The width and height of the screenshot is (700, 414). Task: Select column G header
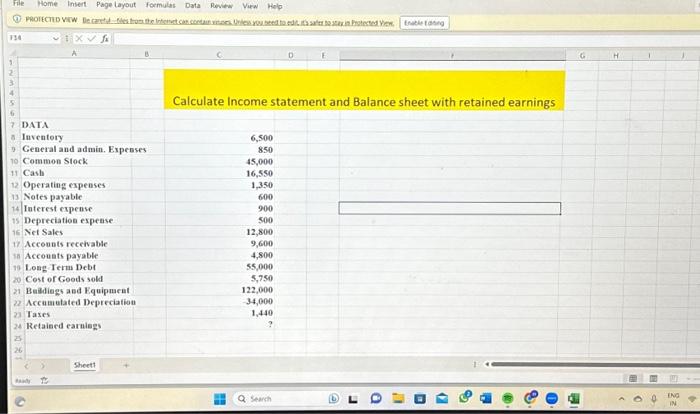point(582,56)
